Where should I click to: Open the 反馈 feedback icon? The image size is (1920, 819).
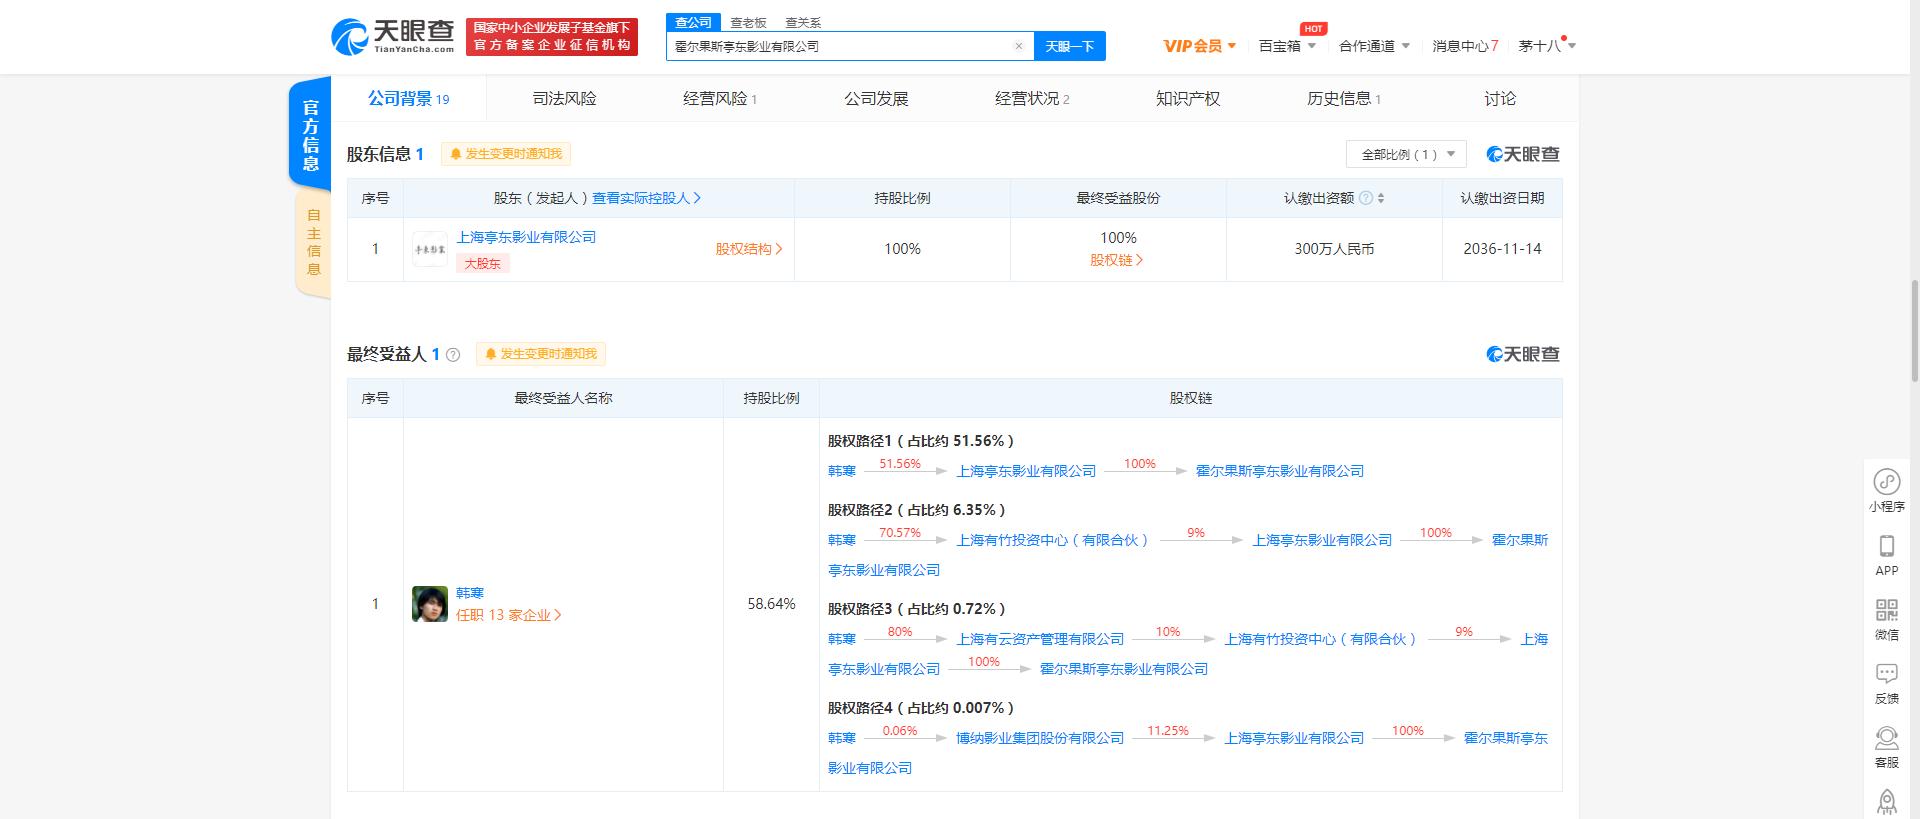(1886, 683)
